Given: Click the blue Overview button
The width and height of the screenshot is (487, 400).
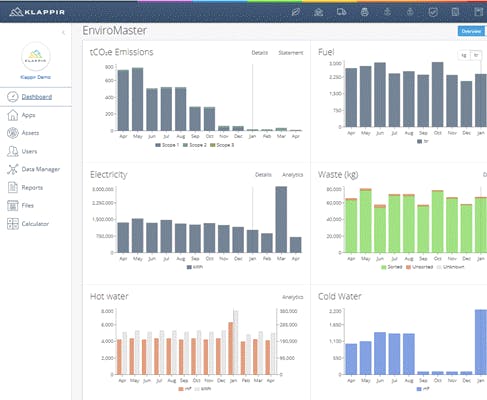Looking at the screenshot, I should point(471,31).
